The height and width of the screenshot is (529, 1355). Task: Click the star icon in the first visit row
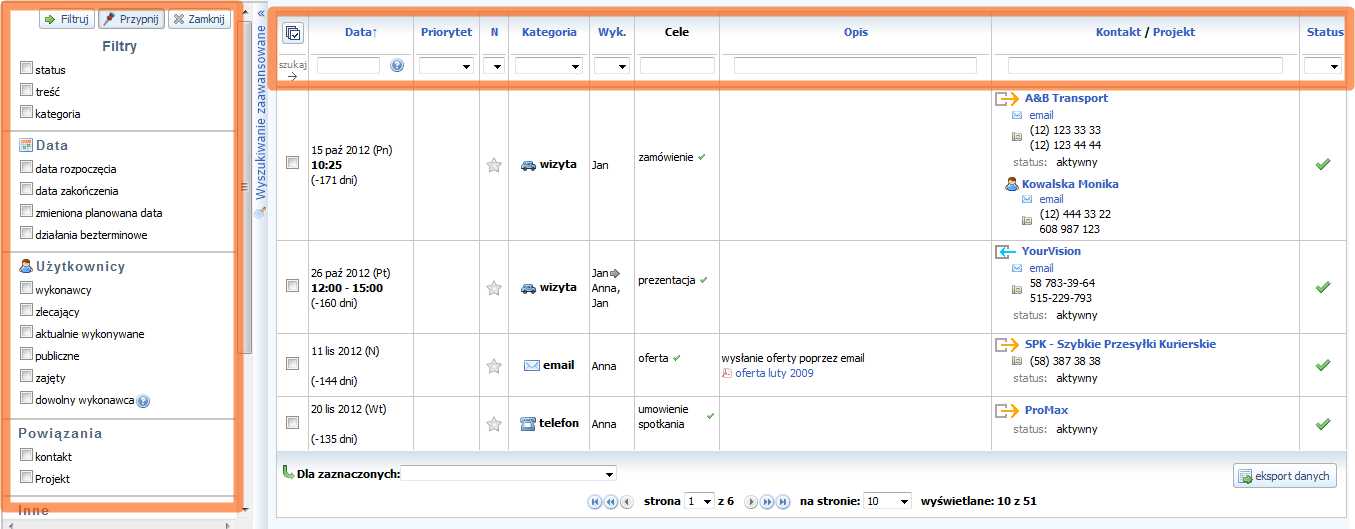point(493,166)
